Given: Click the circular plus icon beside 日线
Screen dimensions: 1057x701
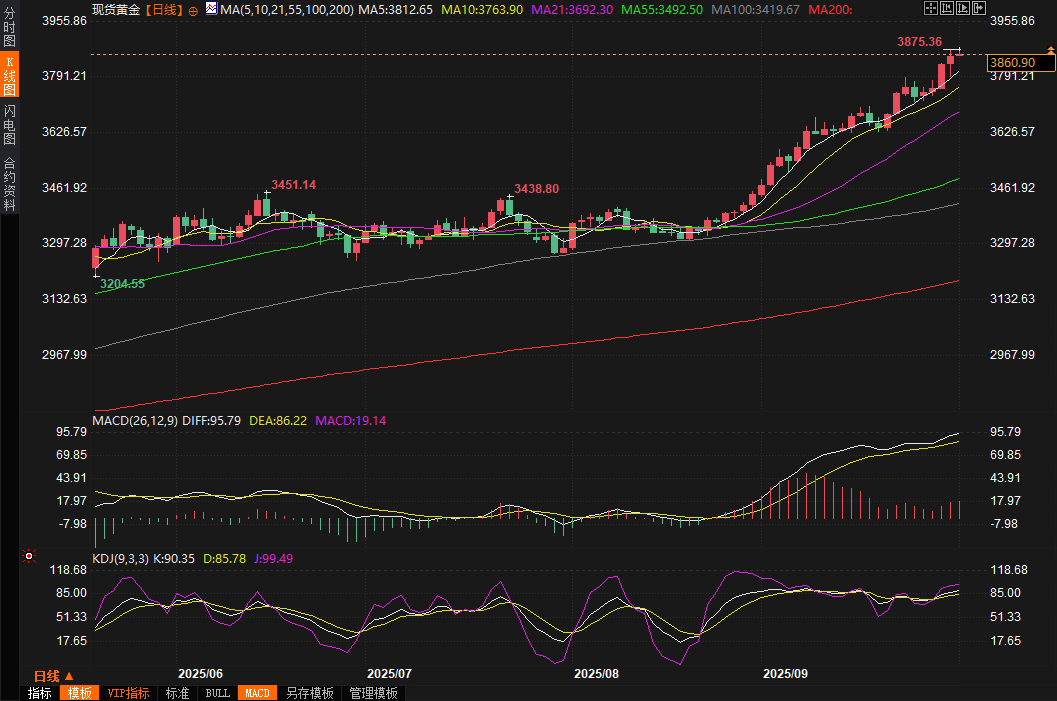Looking at the screenshot, I should (x=193, y=9).
